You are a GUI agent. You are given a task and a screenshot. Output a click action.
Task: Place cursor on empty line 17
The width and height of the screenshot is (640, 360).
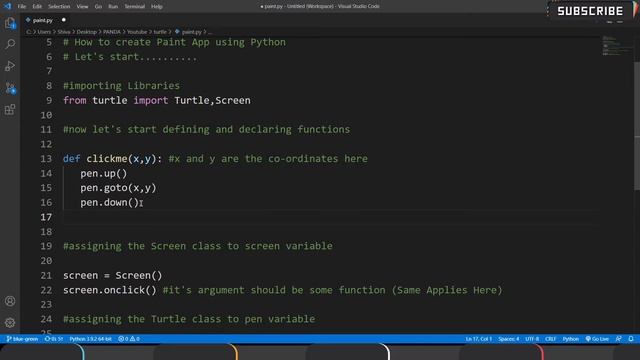pos(331,217)
